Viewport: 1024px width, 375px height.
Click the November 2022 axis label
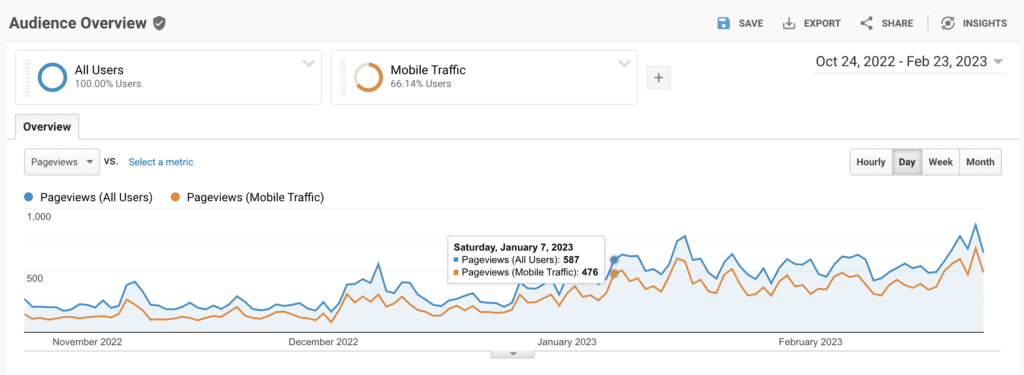88,342
